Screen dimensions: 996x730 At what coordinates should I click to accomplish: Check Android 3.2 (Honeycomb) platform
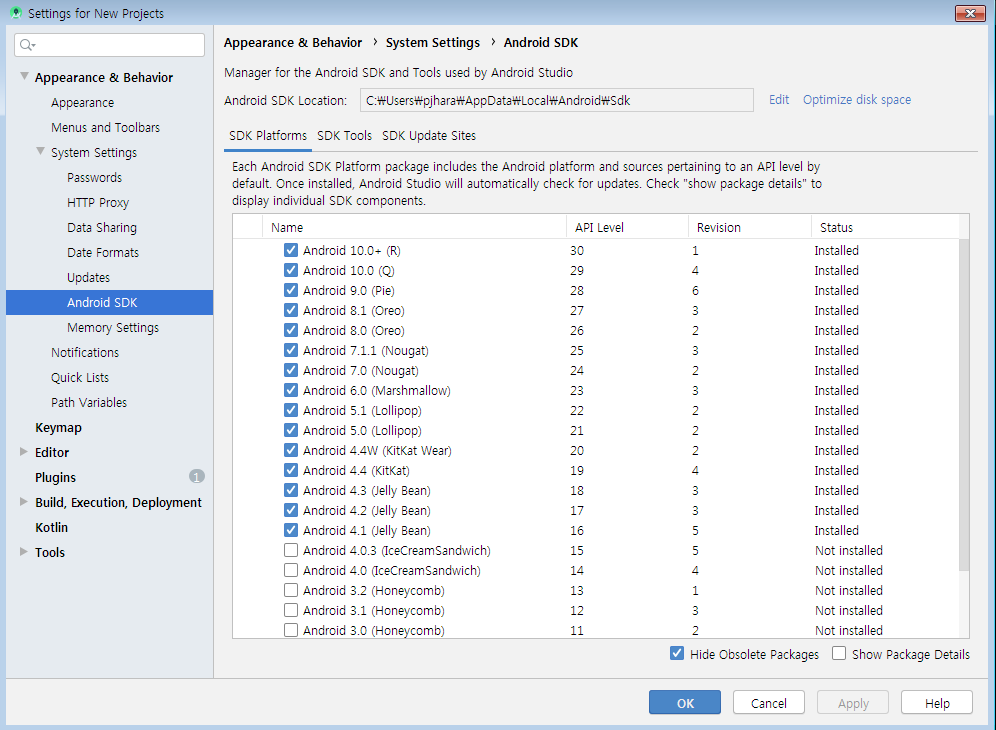291,590
